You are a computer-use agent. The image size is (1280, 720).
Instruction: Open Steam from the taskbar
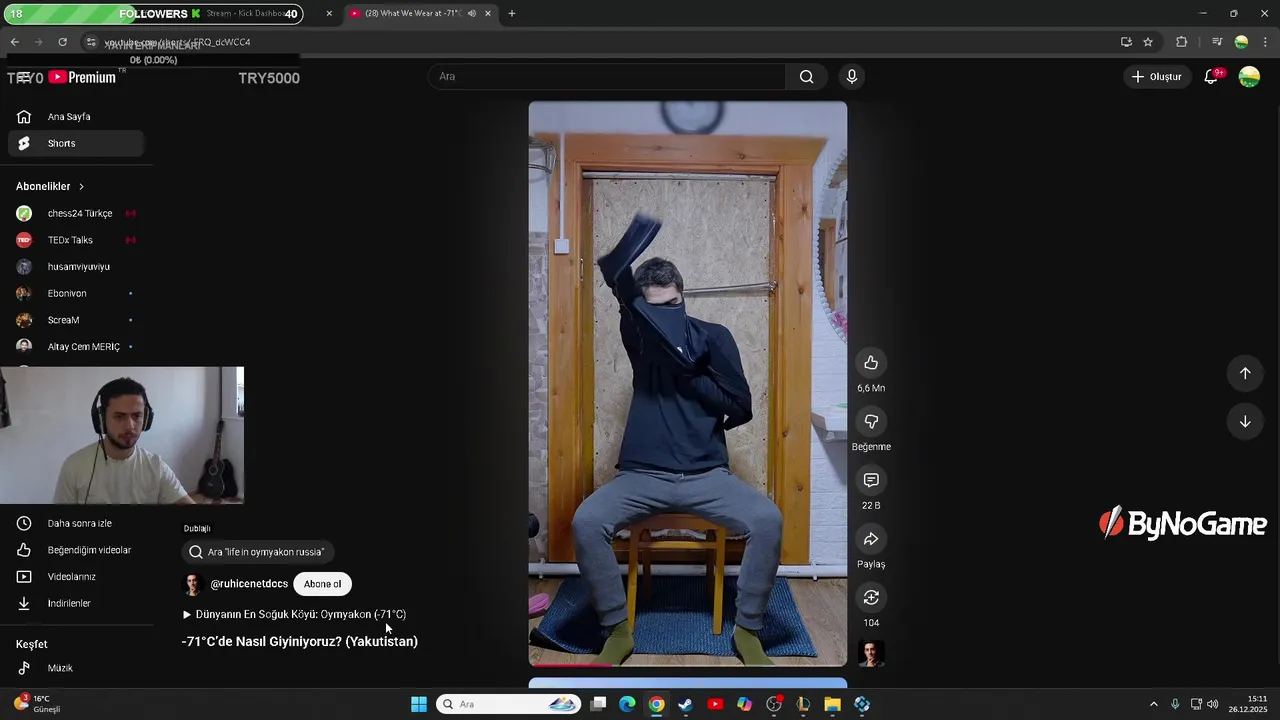(685, 704)
